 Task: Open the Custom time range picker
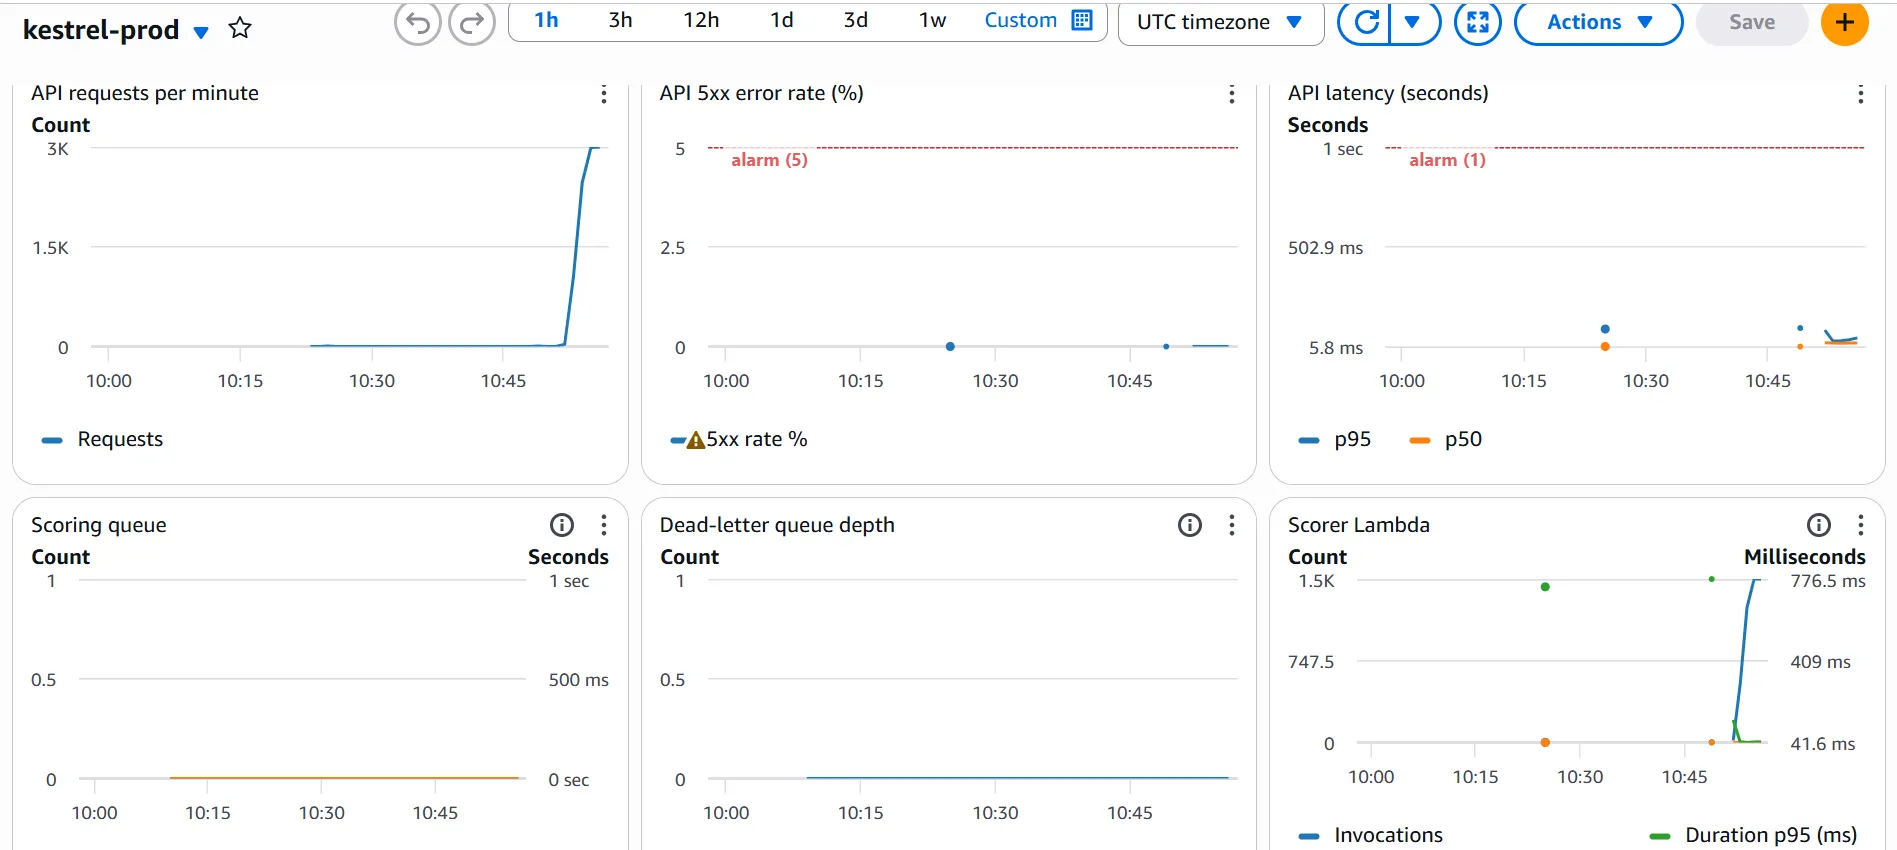(x=1038, y=20)
